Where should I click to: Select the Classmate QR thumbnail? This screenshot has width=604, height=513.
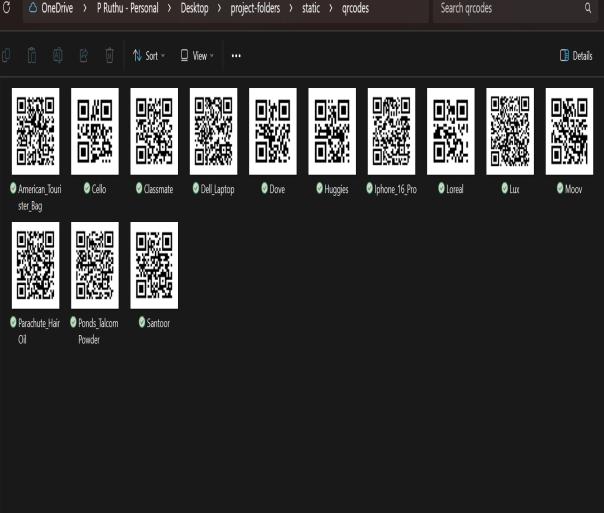tap(154, 131)
